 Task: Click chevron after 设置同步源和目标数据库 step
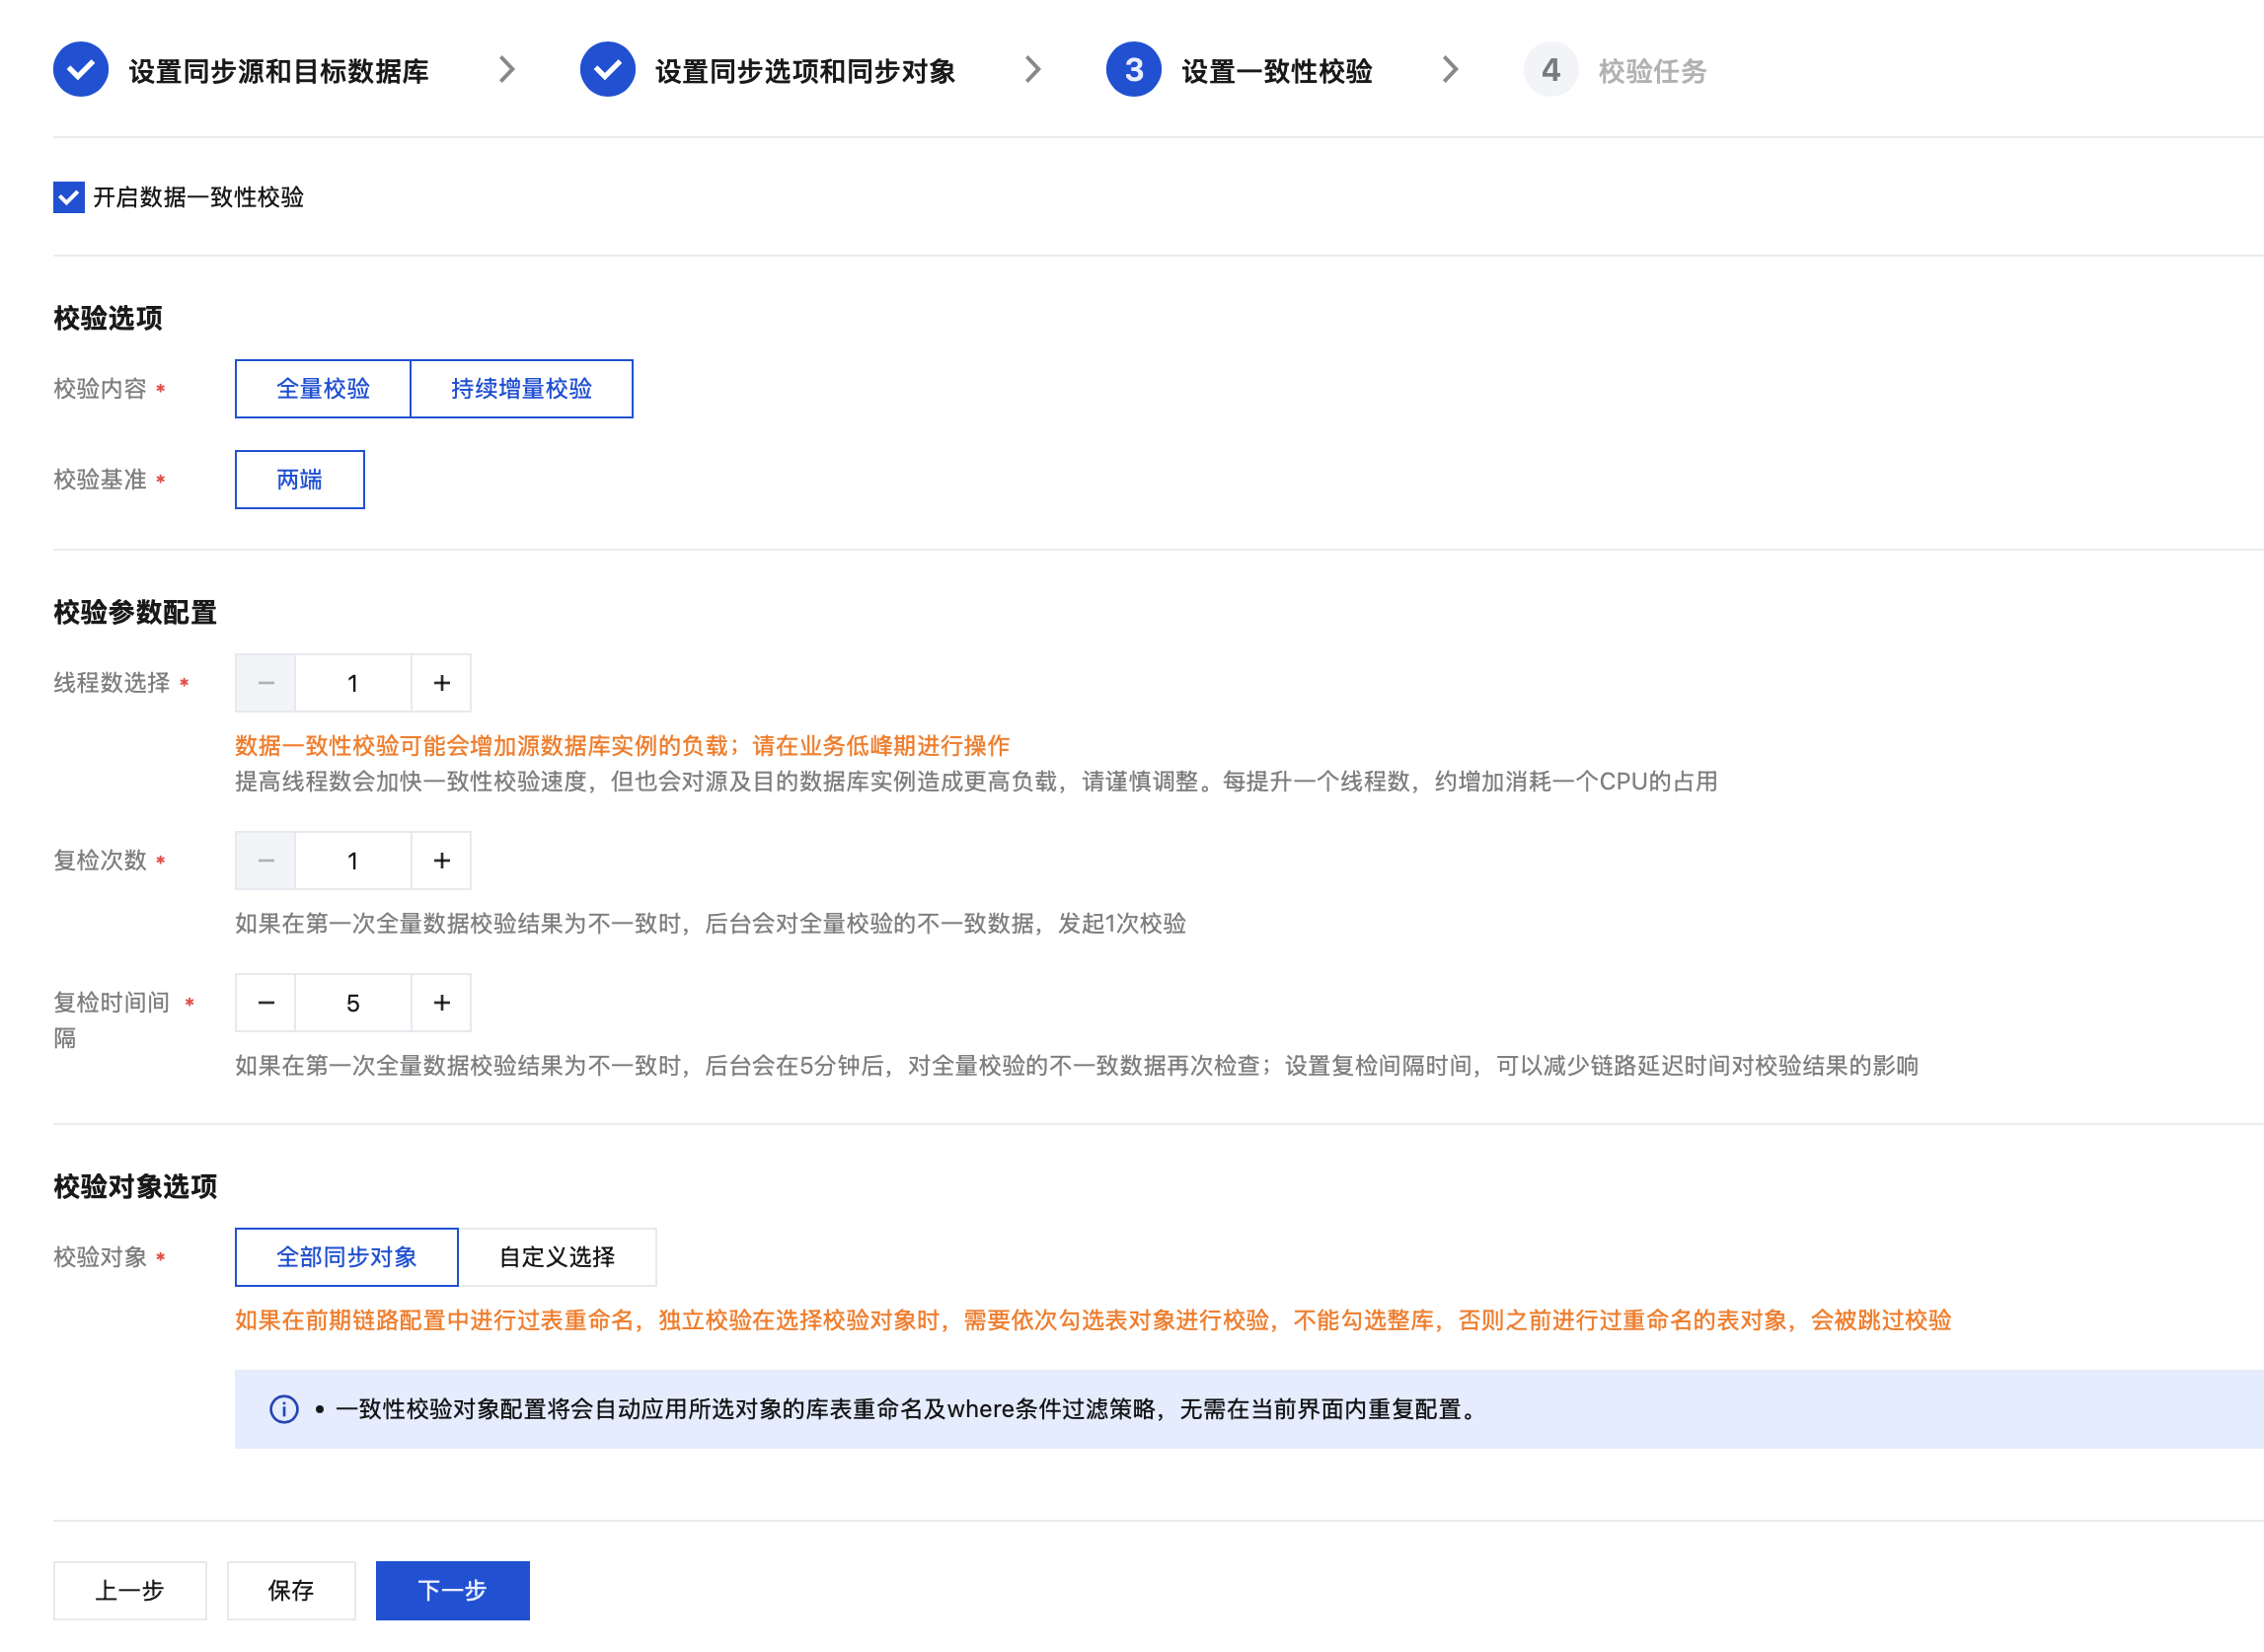click(507, 70)
